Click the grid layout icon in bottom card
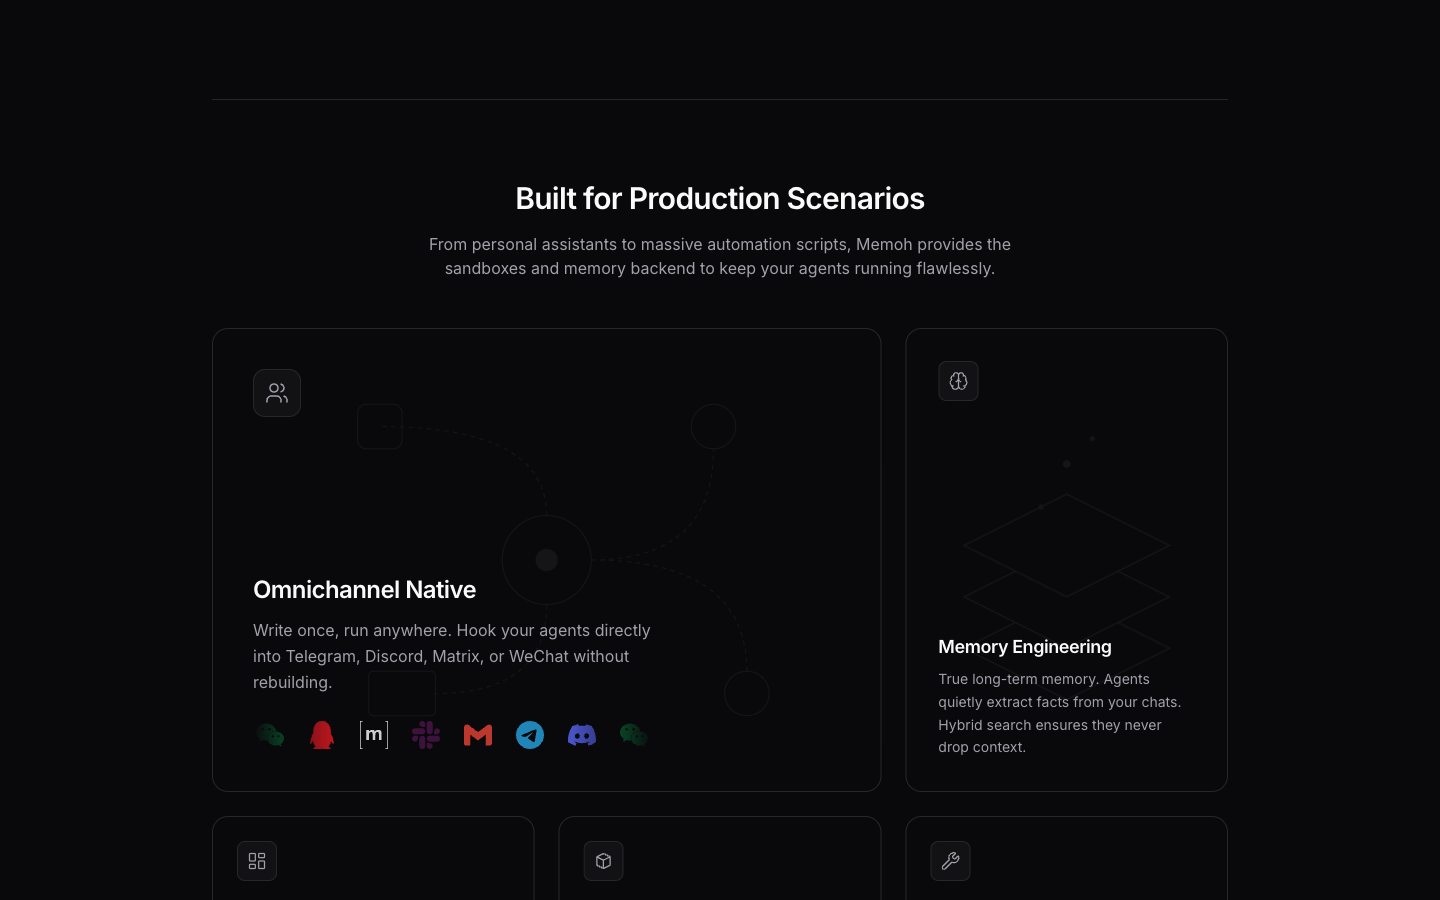This screenshot has width=1440, height=900. [257, 861]
